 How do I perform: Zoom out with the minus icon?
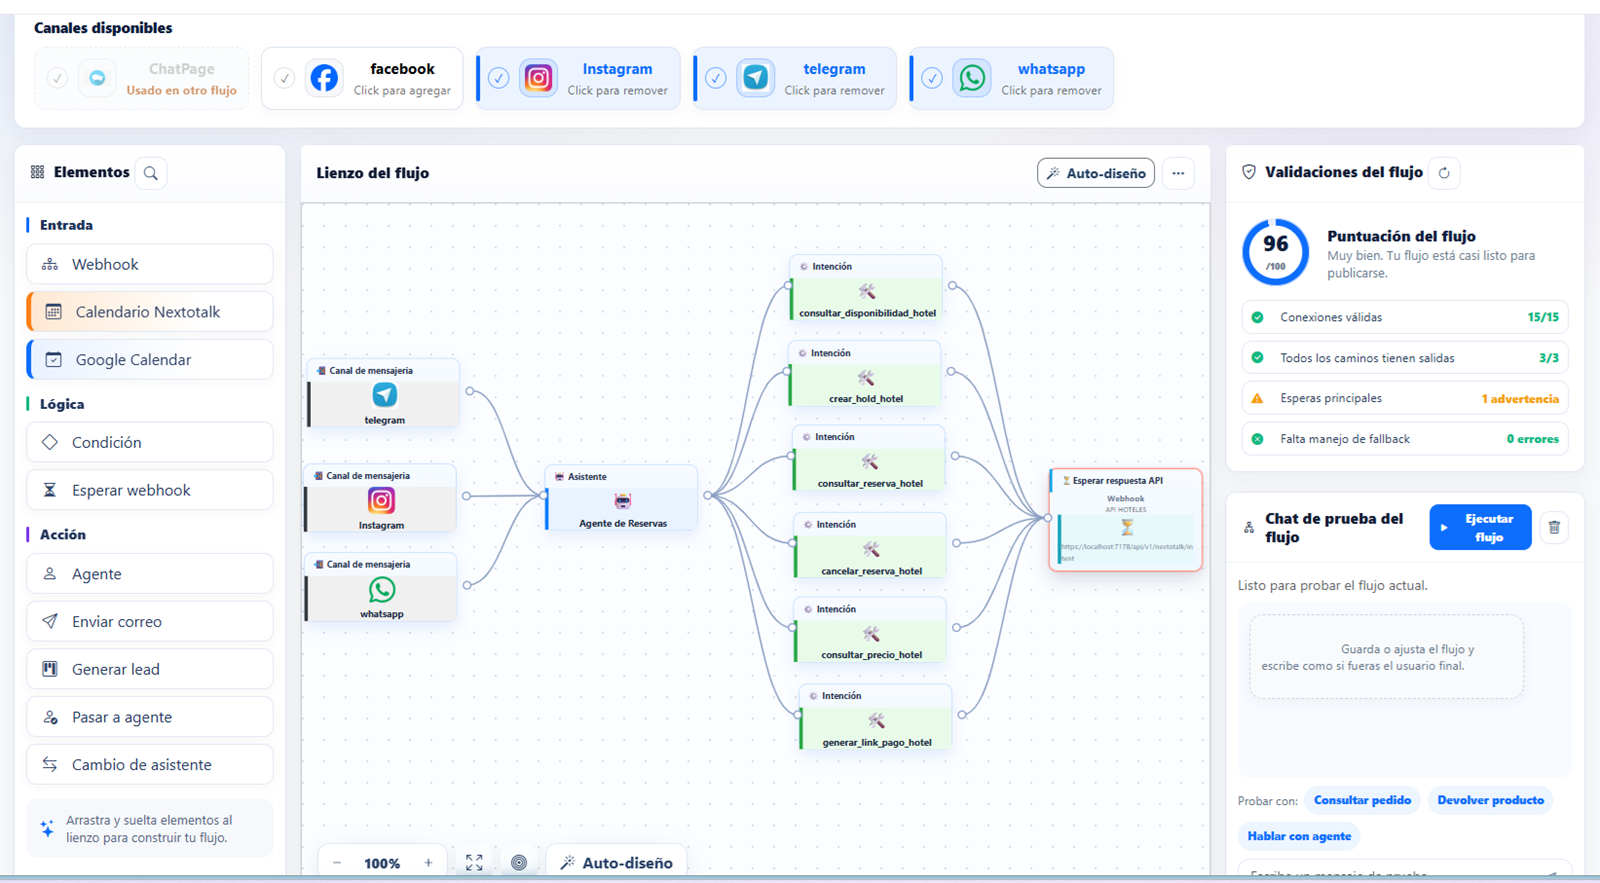(x=337, y=862)
